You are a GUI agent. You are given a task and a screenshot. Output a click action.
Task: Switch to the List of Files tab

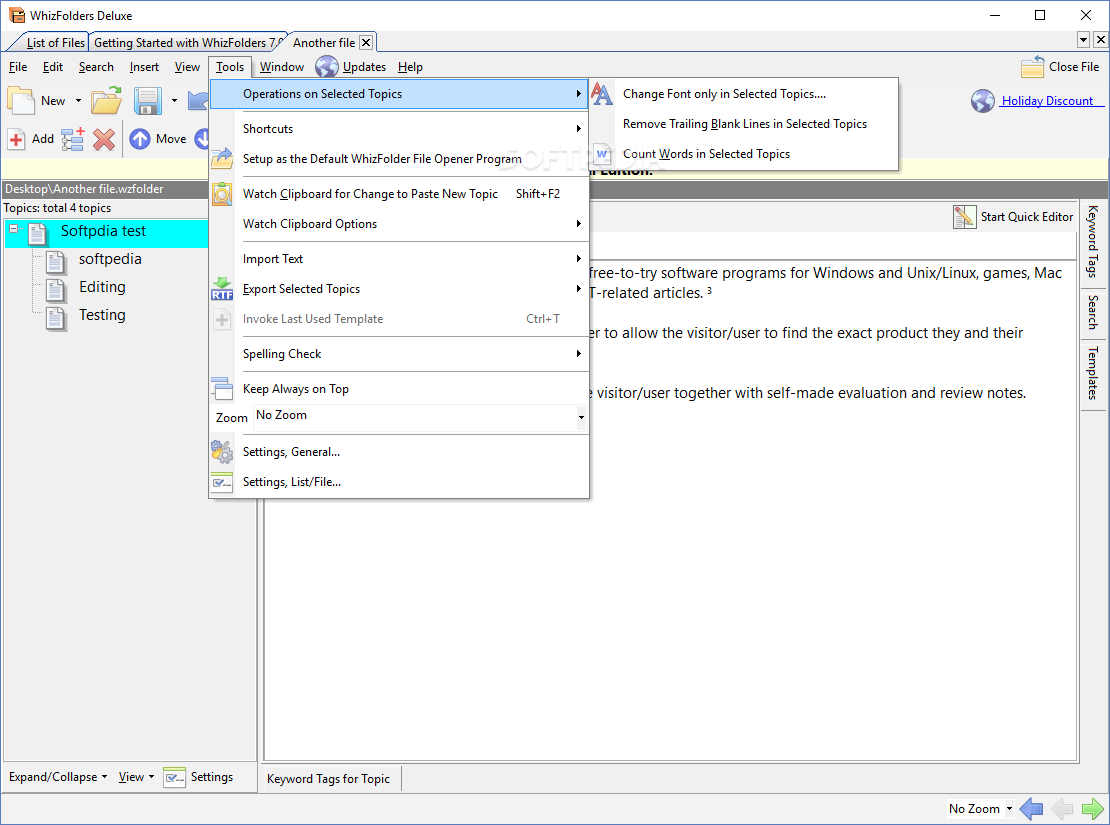55,42
